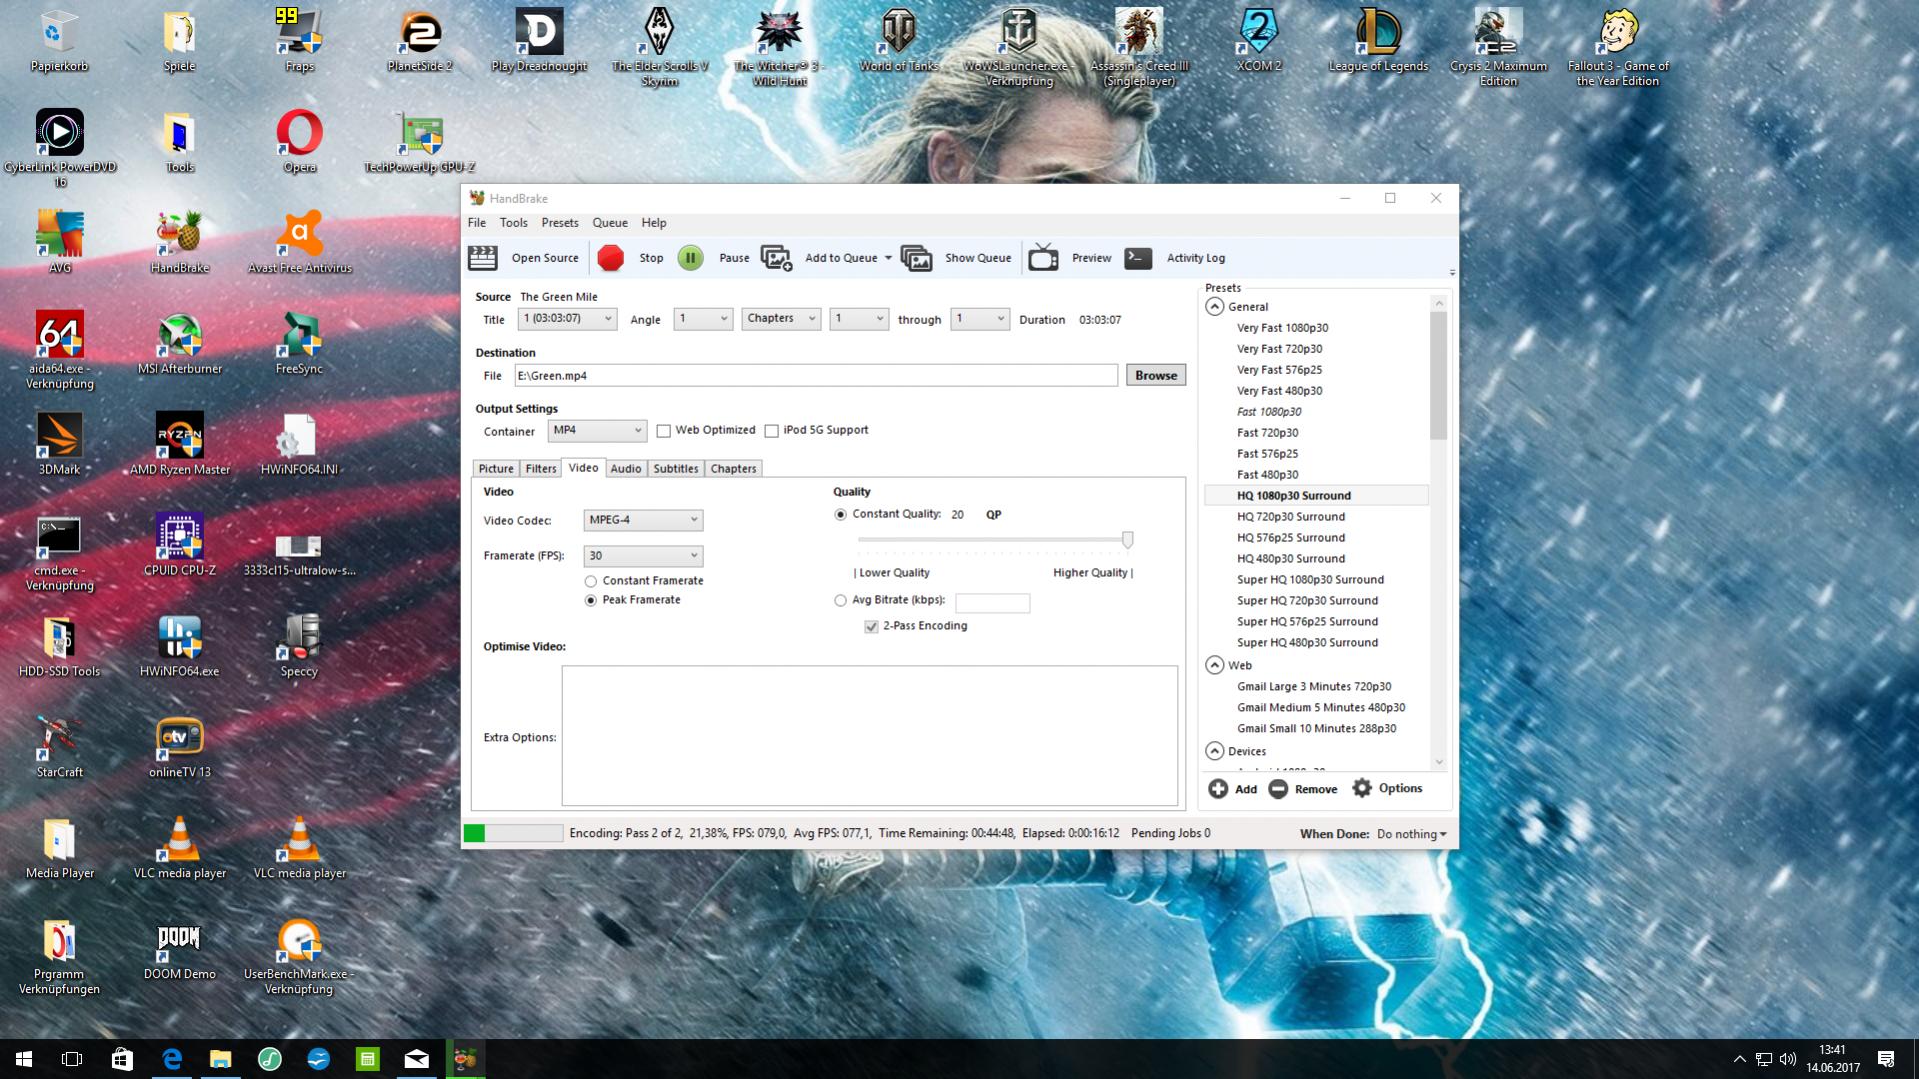This screenshot has width=1919, height=1079.
Task: Collapse the General presets group
Action: point(1215,307)
